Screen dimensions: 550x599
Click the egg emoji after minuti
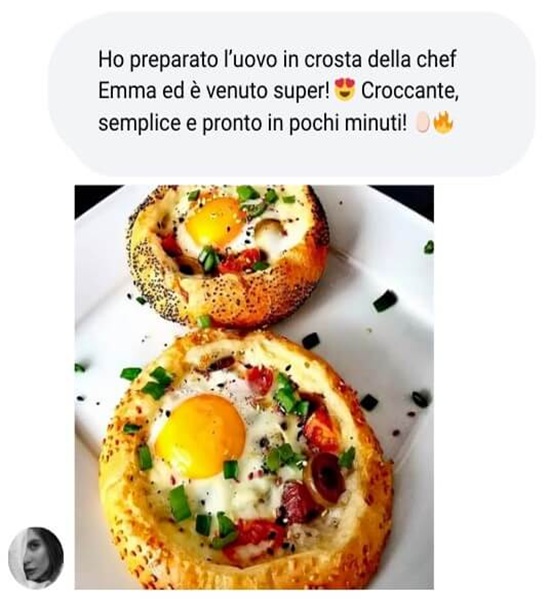(423, 124)
